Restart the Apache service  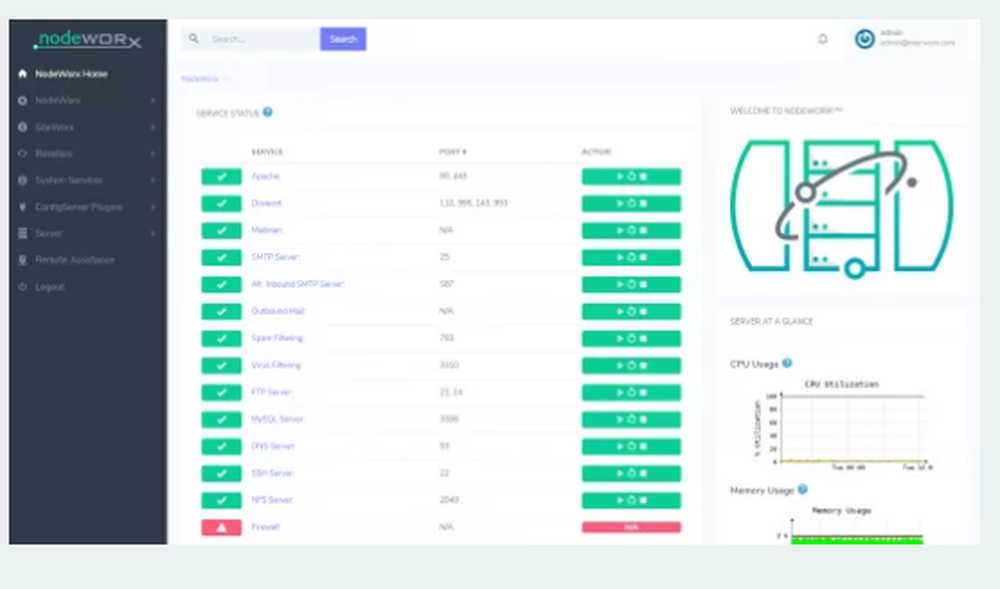631,177
